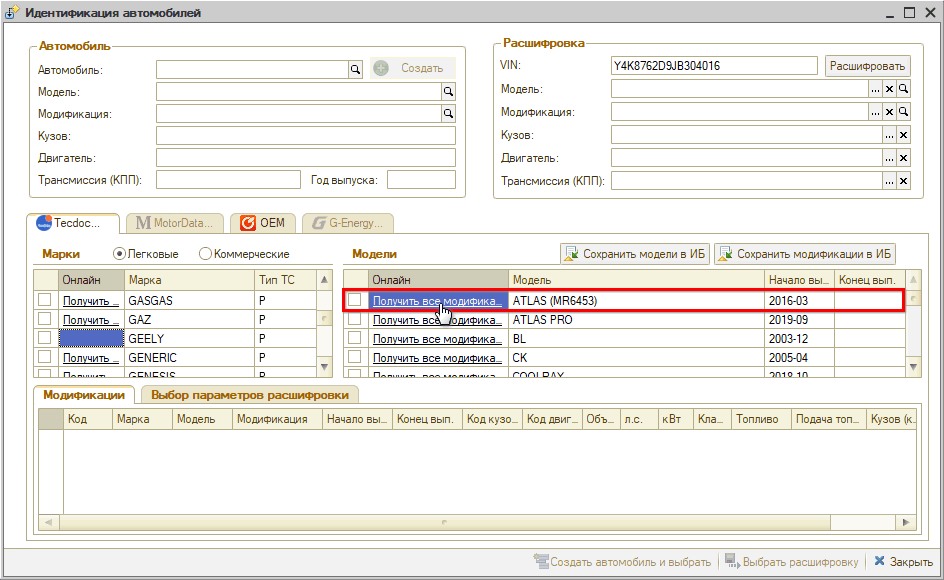Click into the VIN input field

point(714,66)
